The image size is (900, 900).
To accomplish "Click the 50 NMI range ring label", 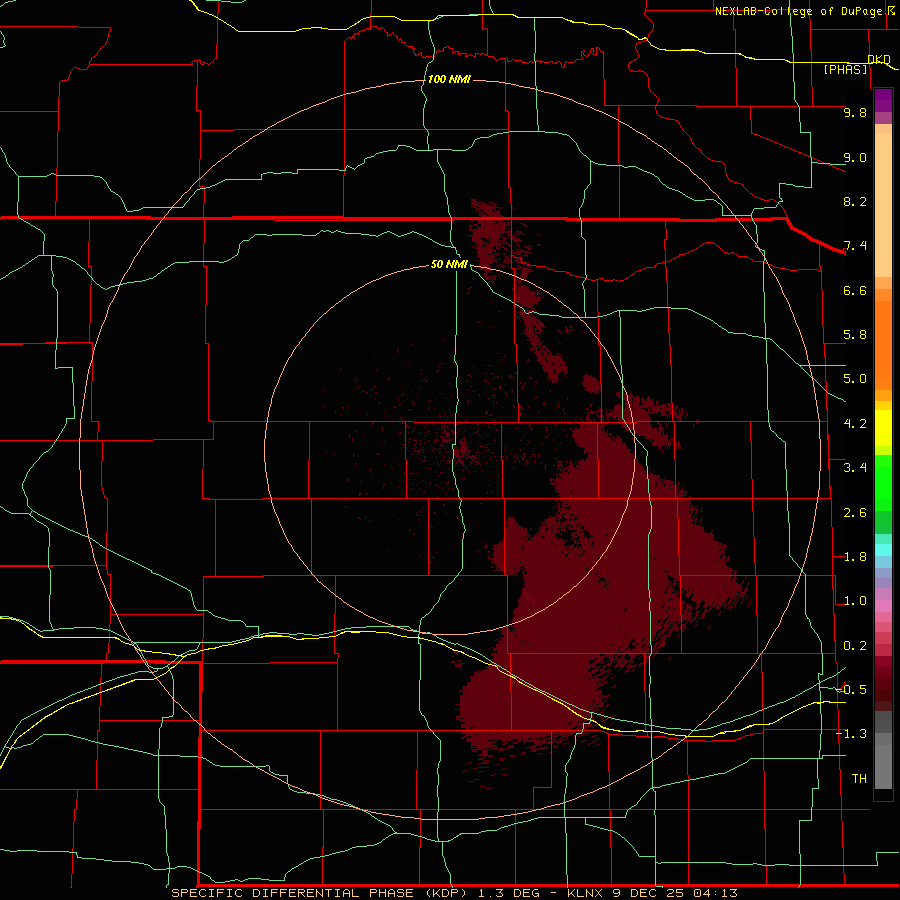I will click(x=449, y=264).
